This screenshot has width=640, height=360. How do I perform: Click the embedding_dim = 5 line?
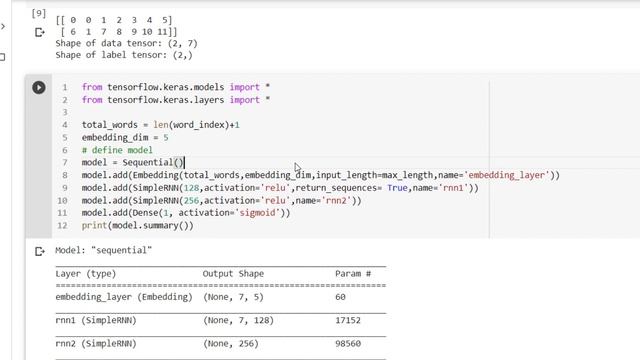tap(125, 138)
